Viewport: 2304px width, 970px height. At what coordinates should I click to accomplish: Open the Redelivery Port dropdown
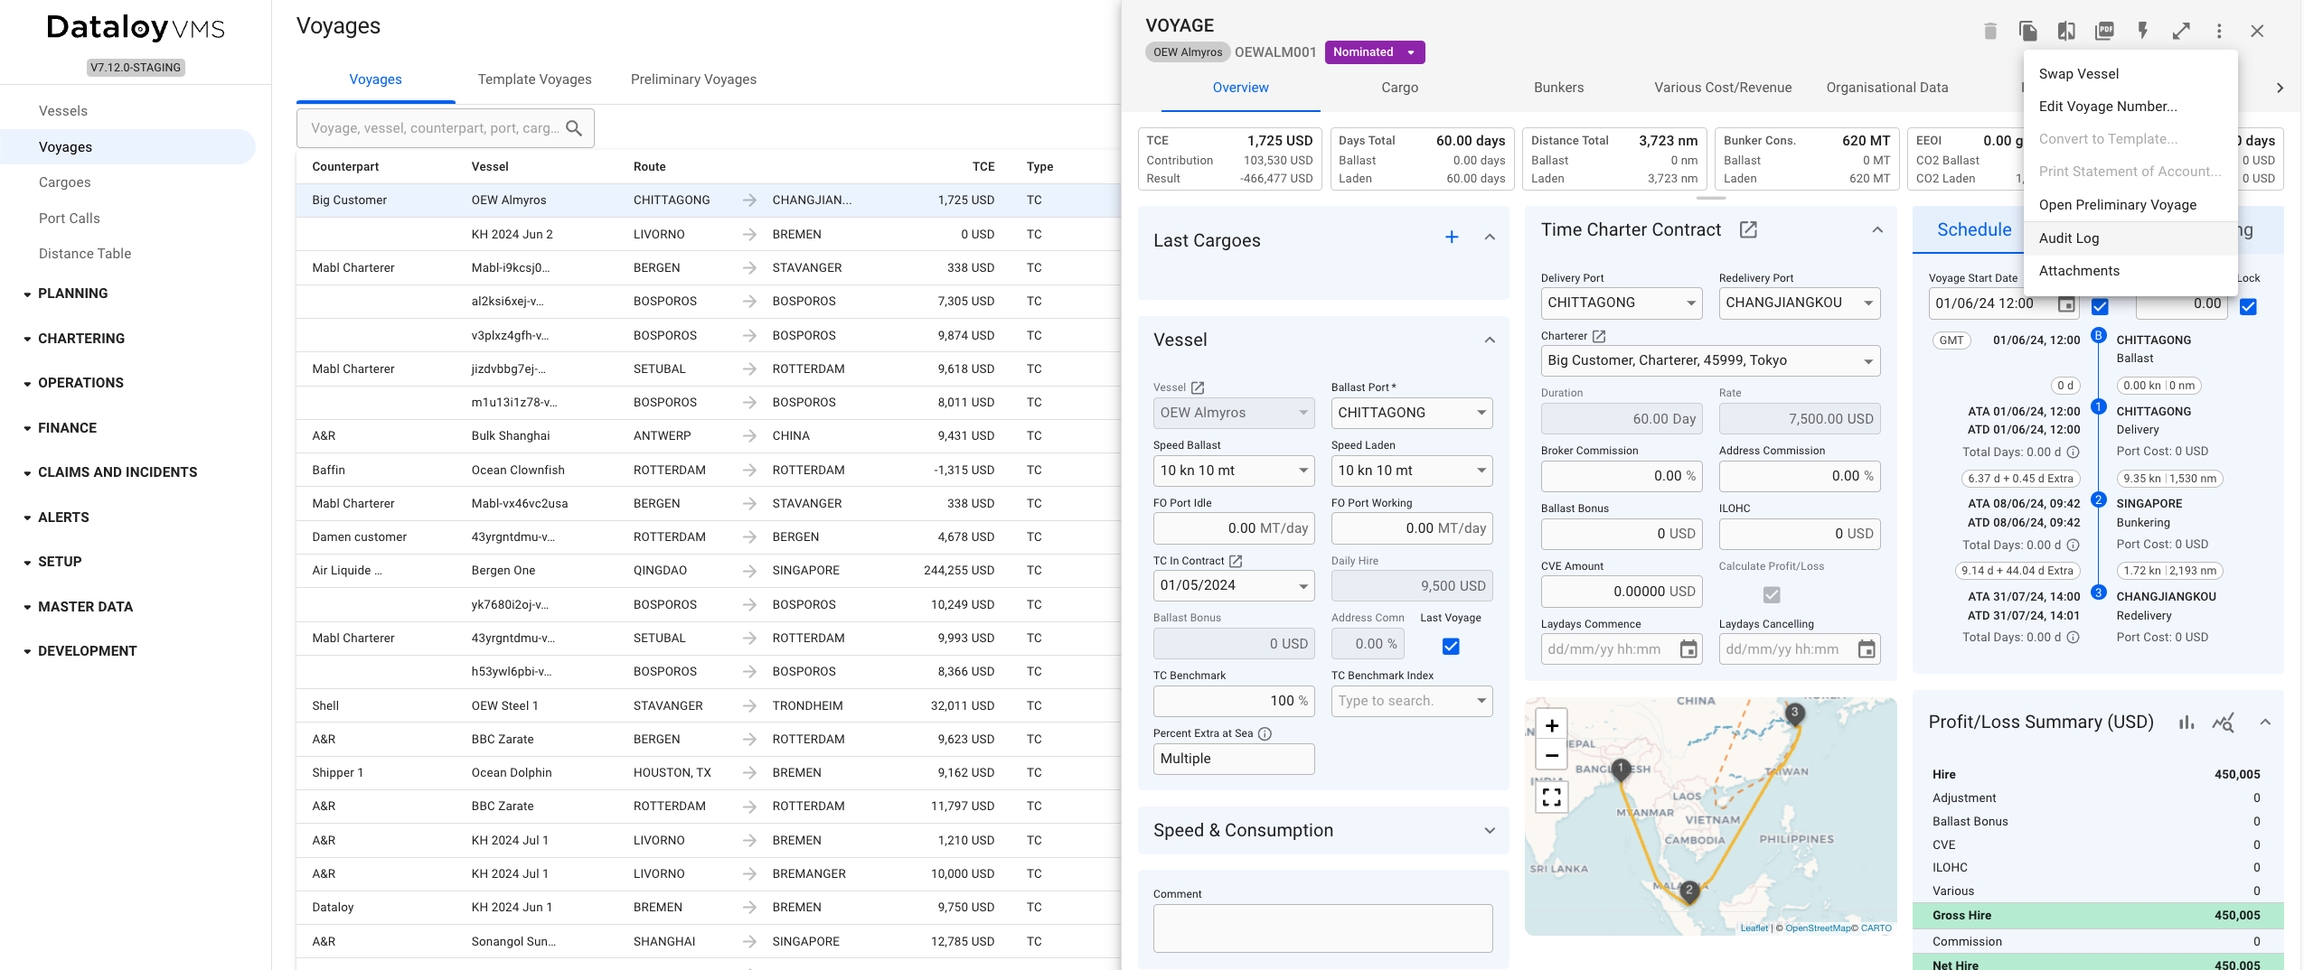tap(1798, 303)
